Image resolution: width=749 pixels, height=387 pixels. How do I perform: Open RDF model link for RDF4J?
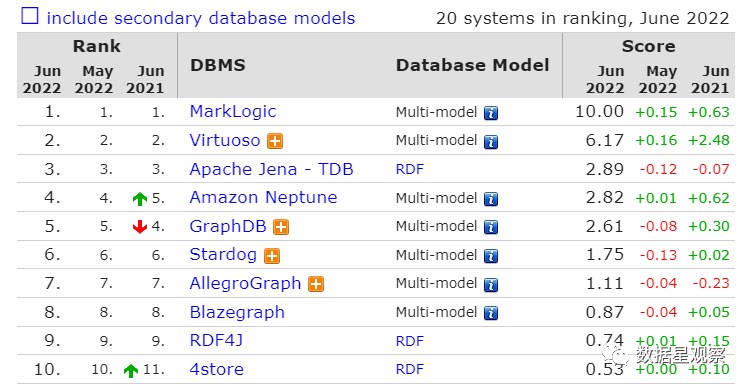[x=410, y=341]
